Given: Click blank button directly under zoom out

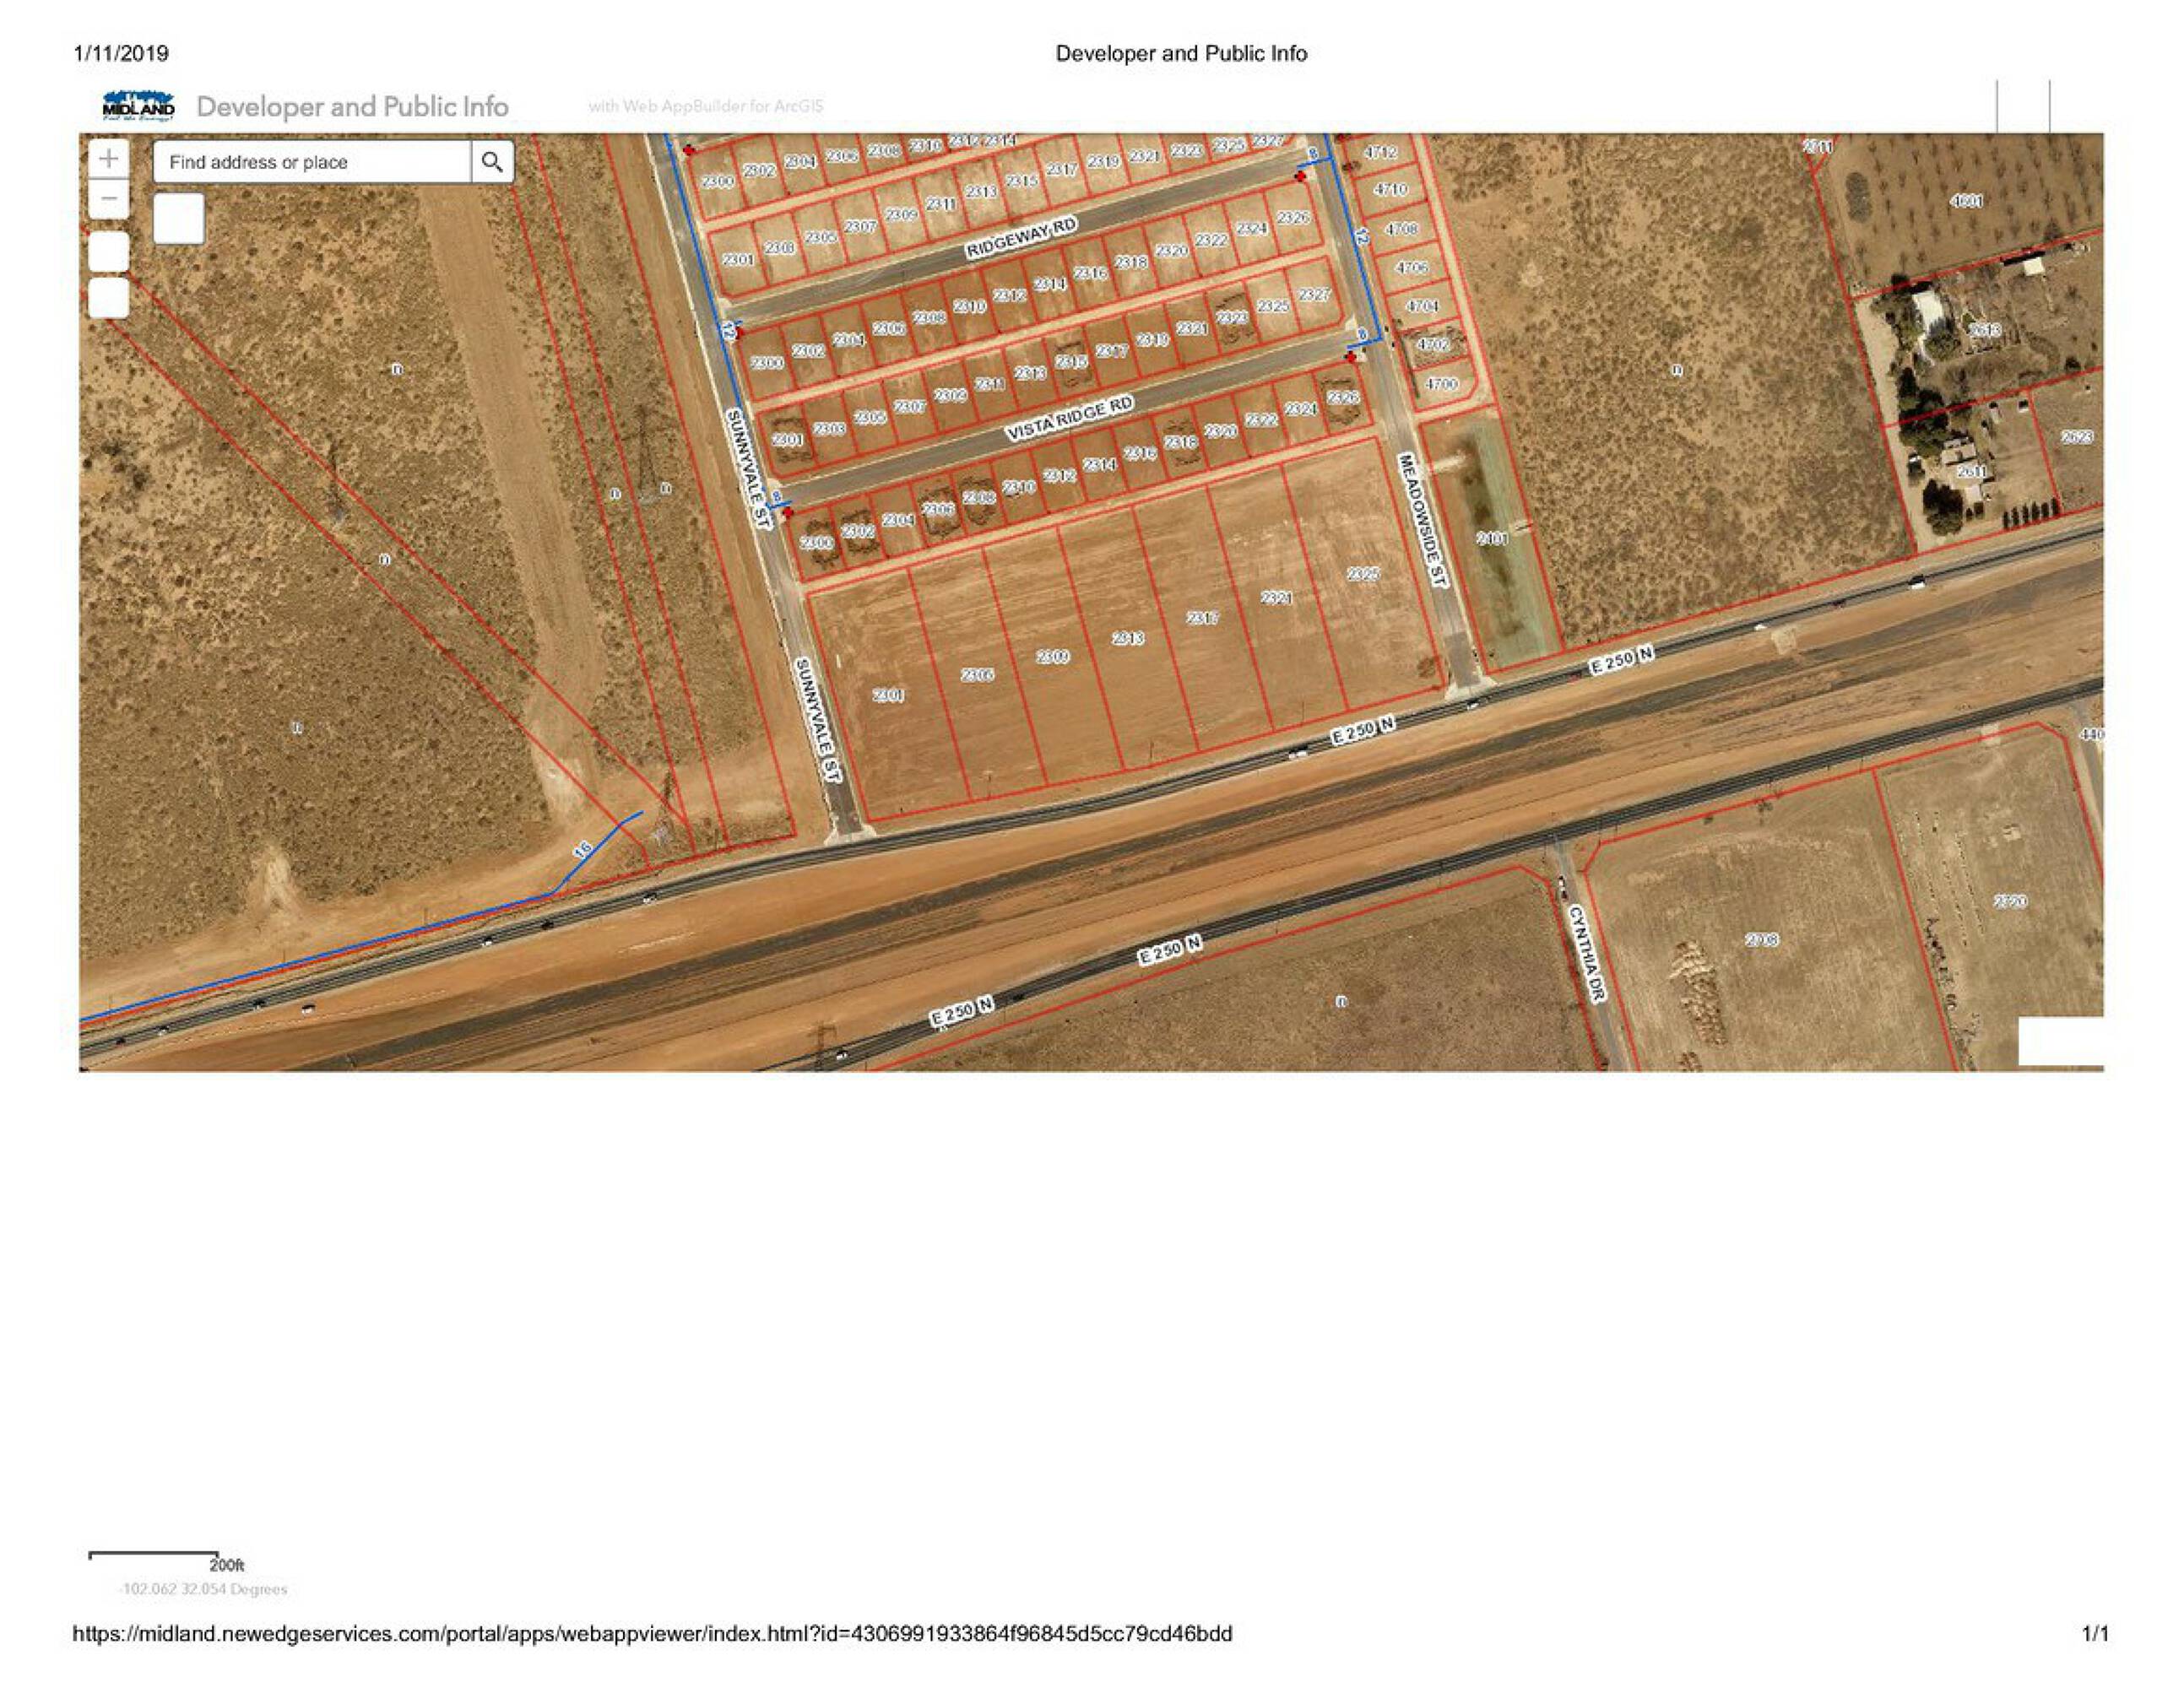Looking at the screenshot, I should tap(109, 252).
